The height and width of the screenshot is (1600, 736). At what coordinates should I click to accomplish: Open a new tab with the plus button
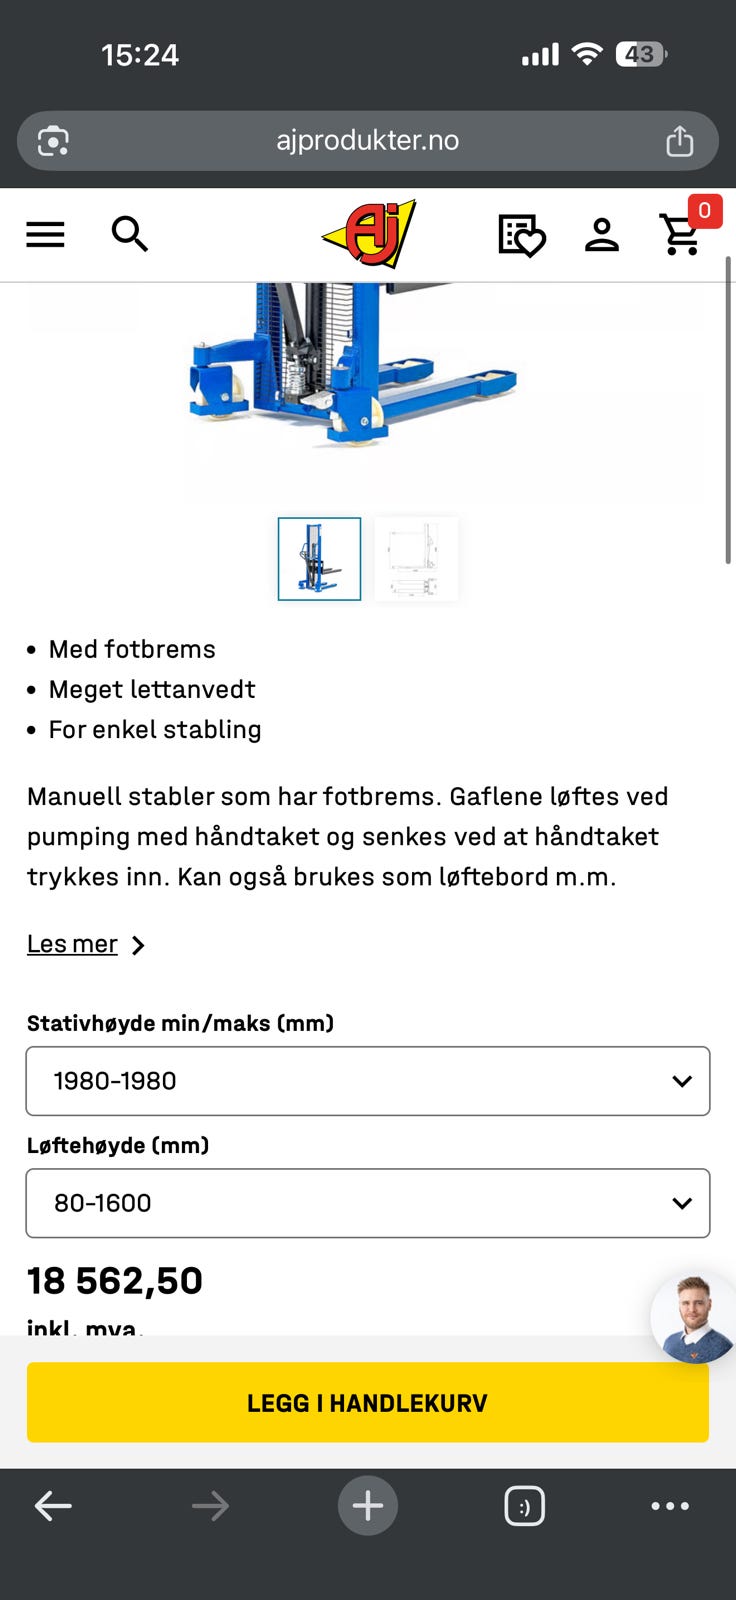click(367, 1505)
